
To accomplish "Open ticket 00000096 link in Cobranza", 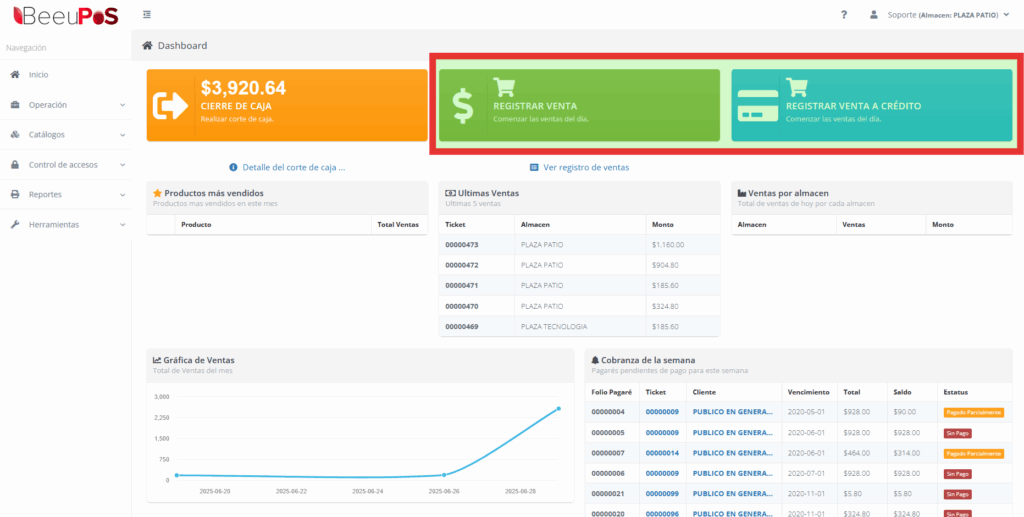I will click(x=662, y=514).
